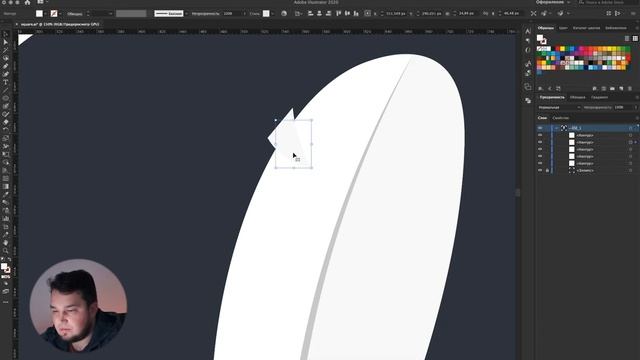Screen dimensions: 640x360
Task: Open the Character panel icon in the dock
Action: tap(528, 31)
